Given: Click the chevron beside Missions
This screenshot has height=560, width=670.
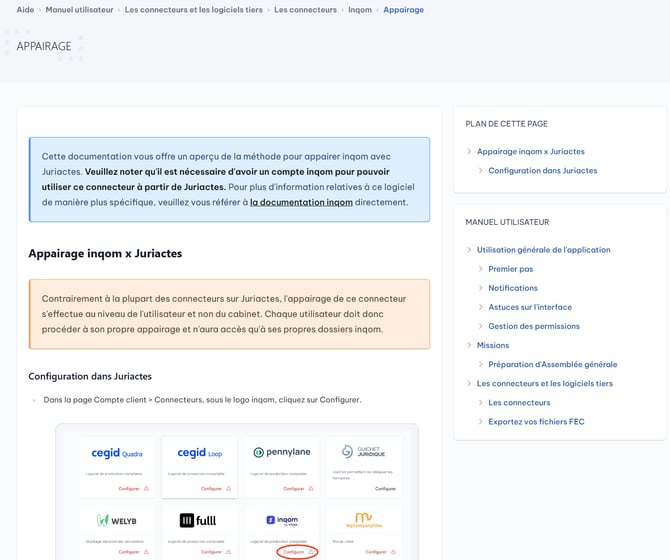Looking at the screenshot, I should click(468, 345).
